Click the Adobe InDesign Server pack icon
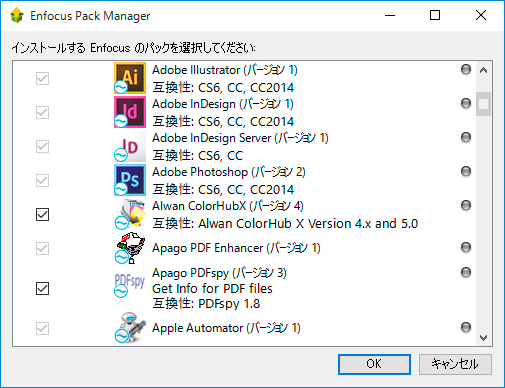The image size is (505, 388). 130,146
